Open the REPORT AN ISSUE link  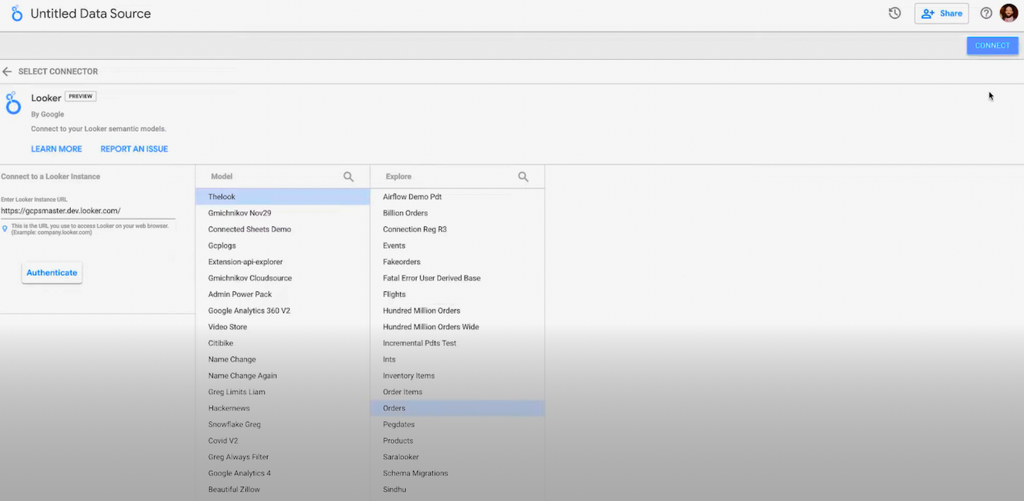(x=134, y=149)
